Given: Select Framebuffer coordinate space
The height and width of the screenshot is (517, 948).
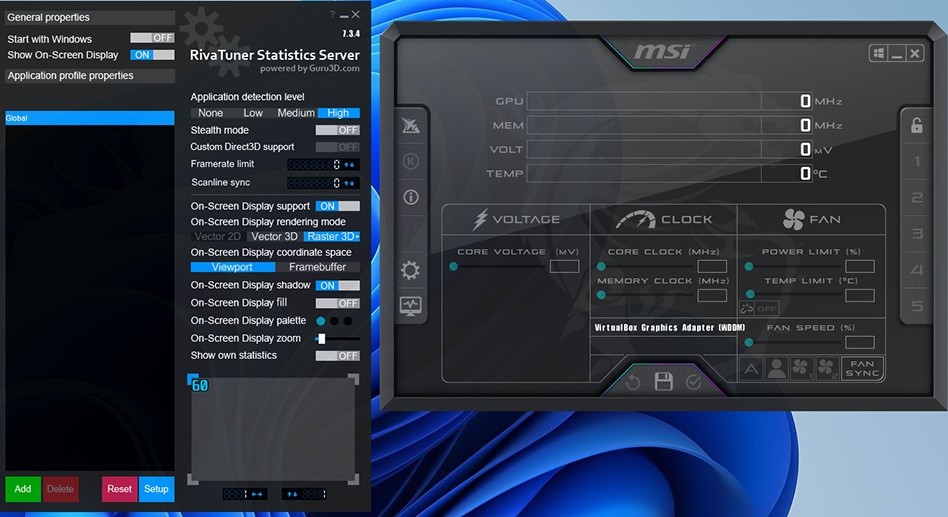Looking at the screenshot, I should tap(317, 267).
